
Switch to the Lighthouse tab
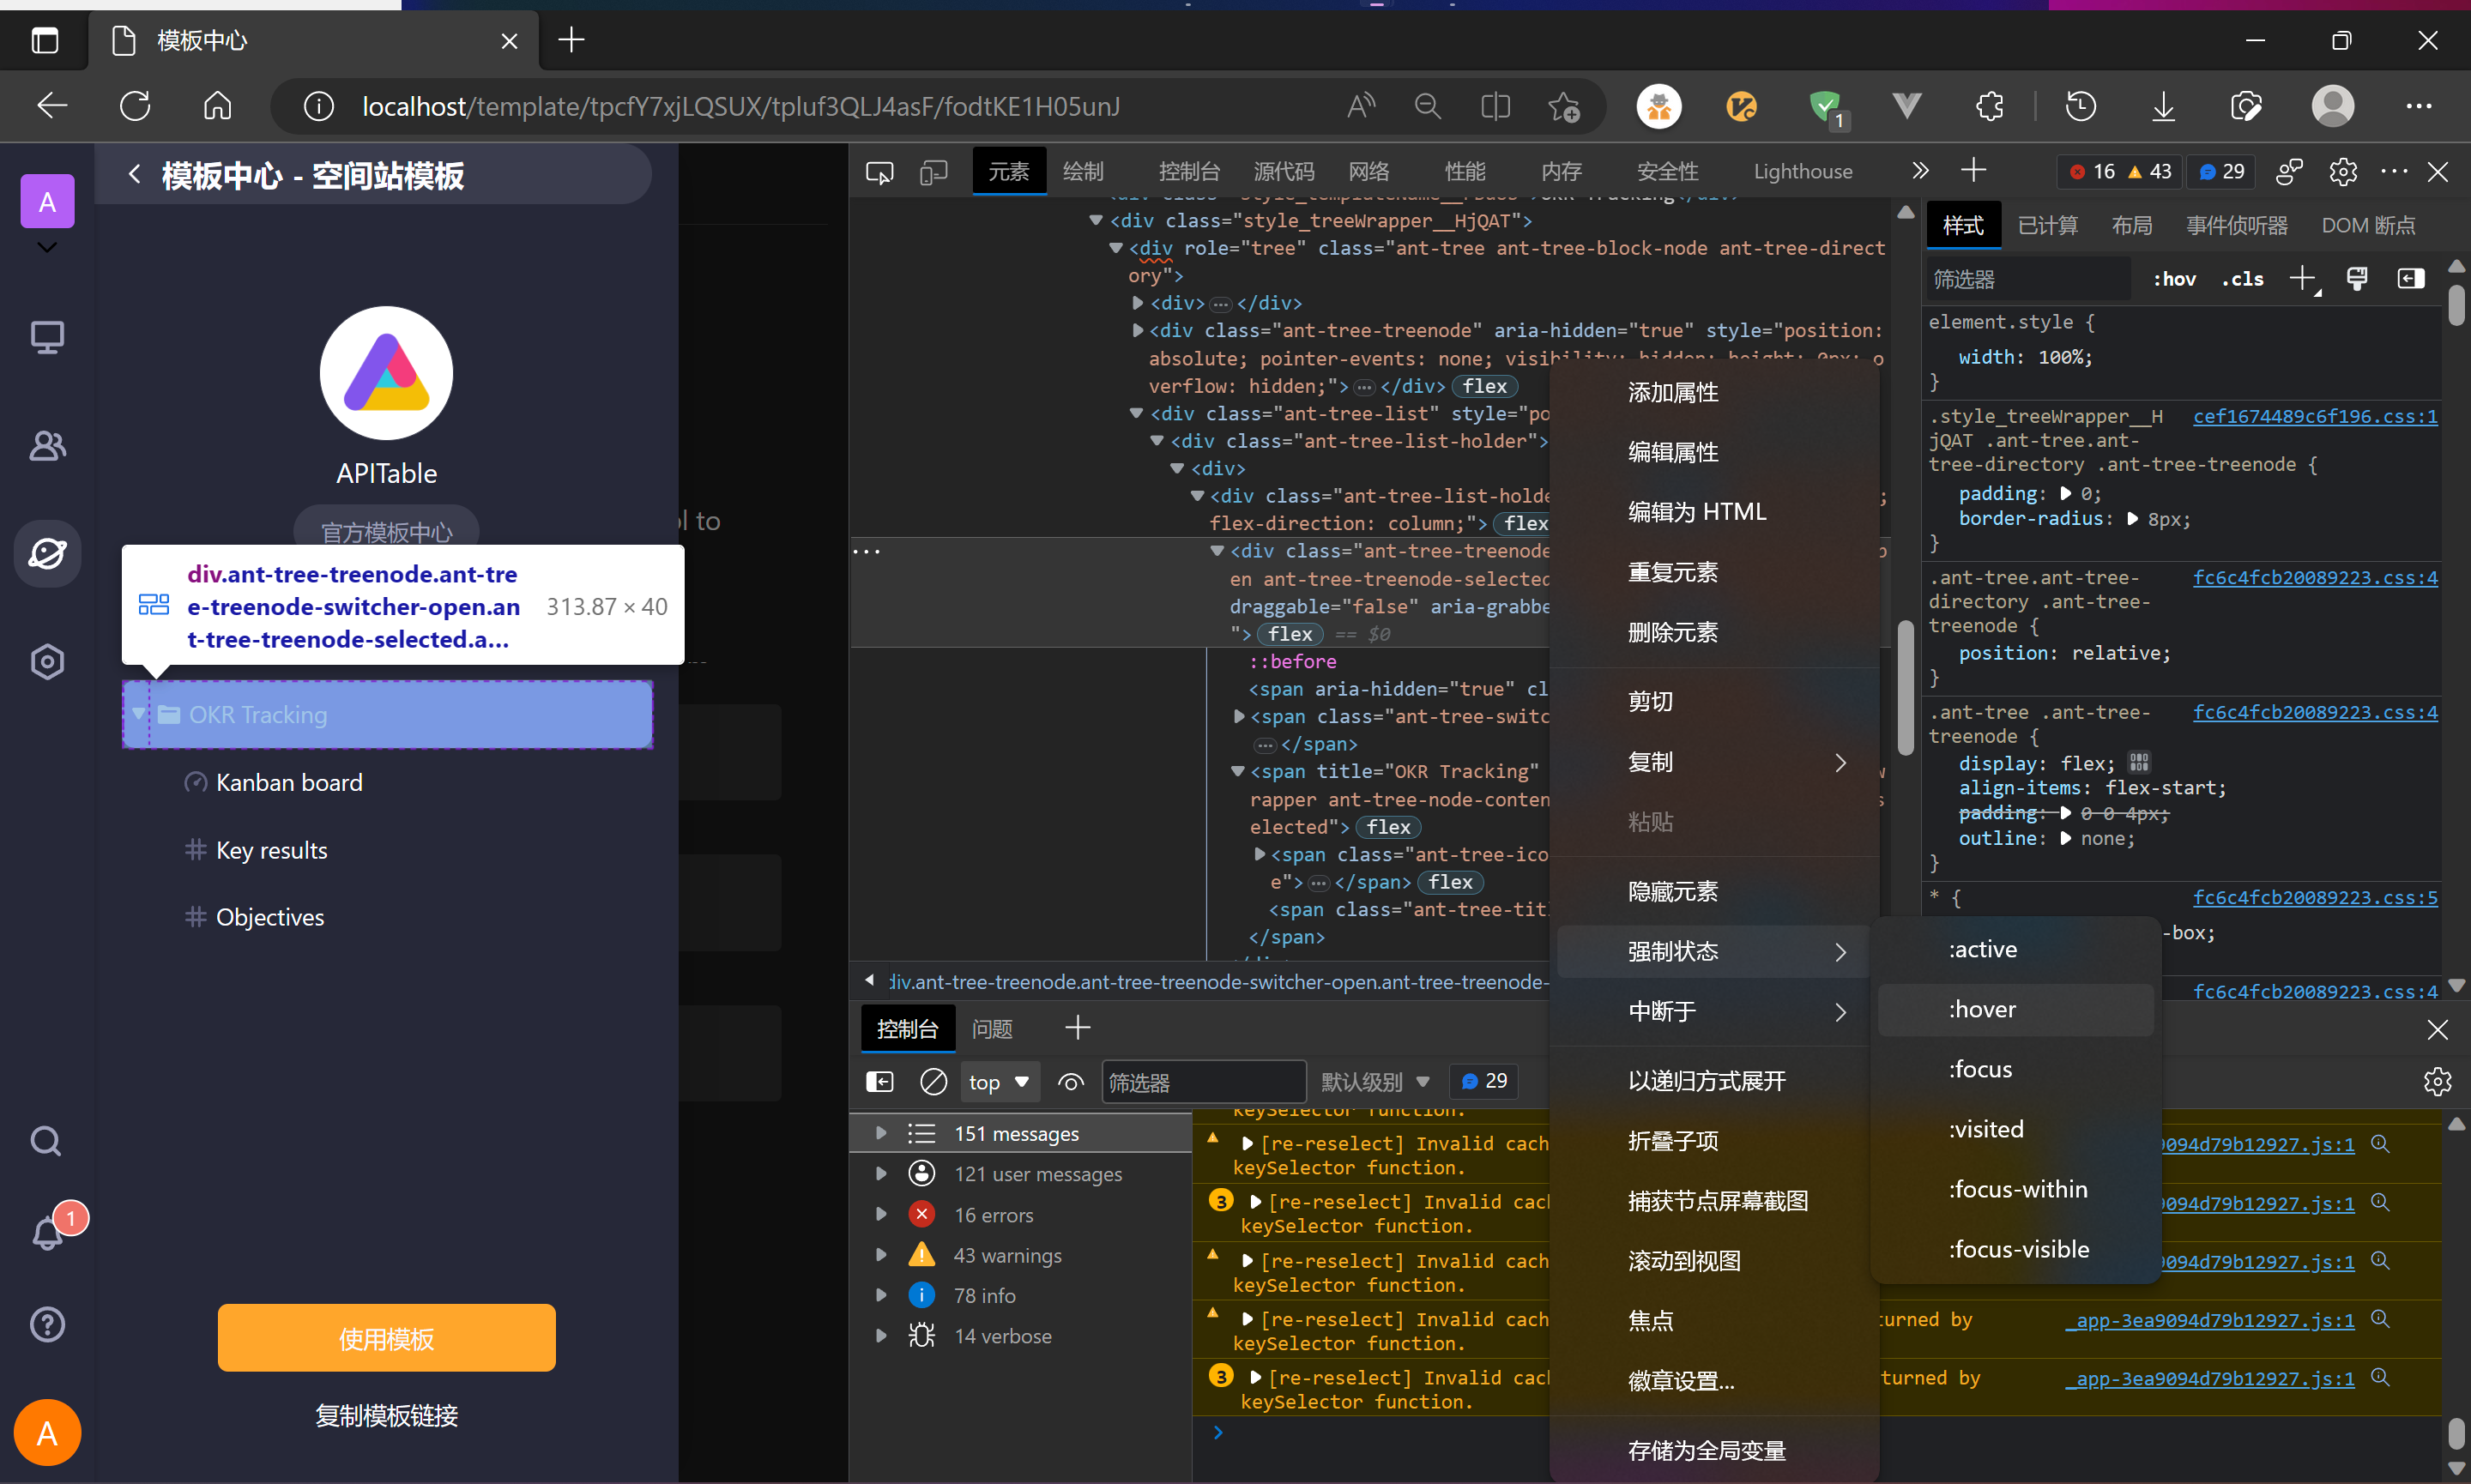click(1802, 172)
